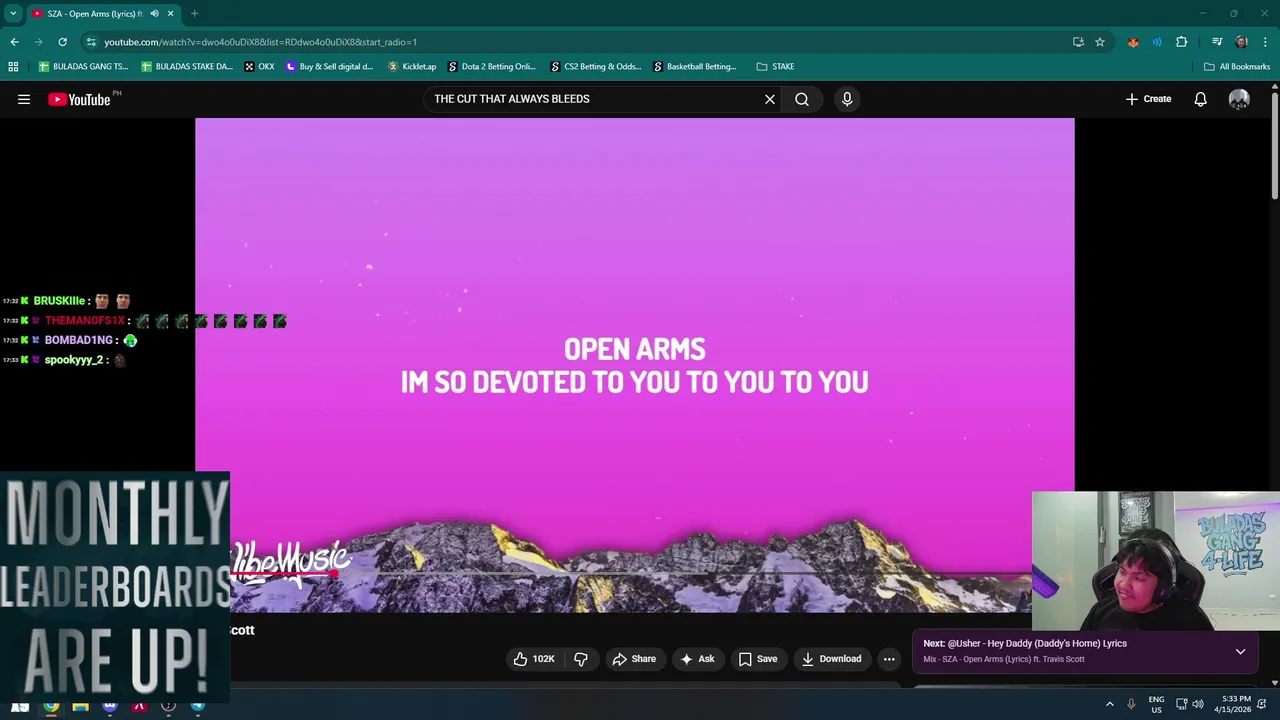Viewport: 1280px width, 720px height.
Task: Open the system volume control
Action: pos(1198,704)
